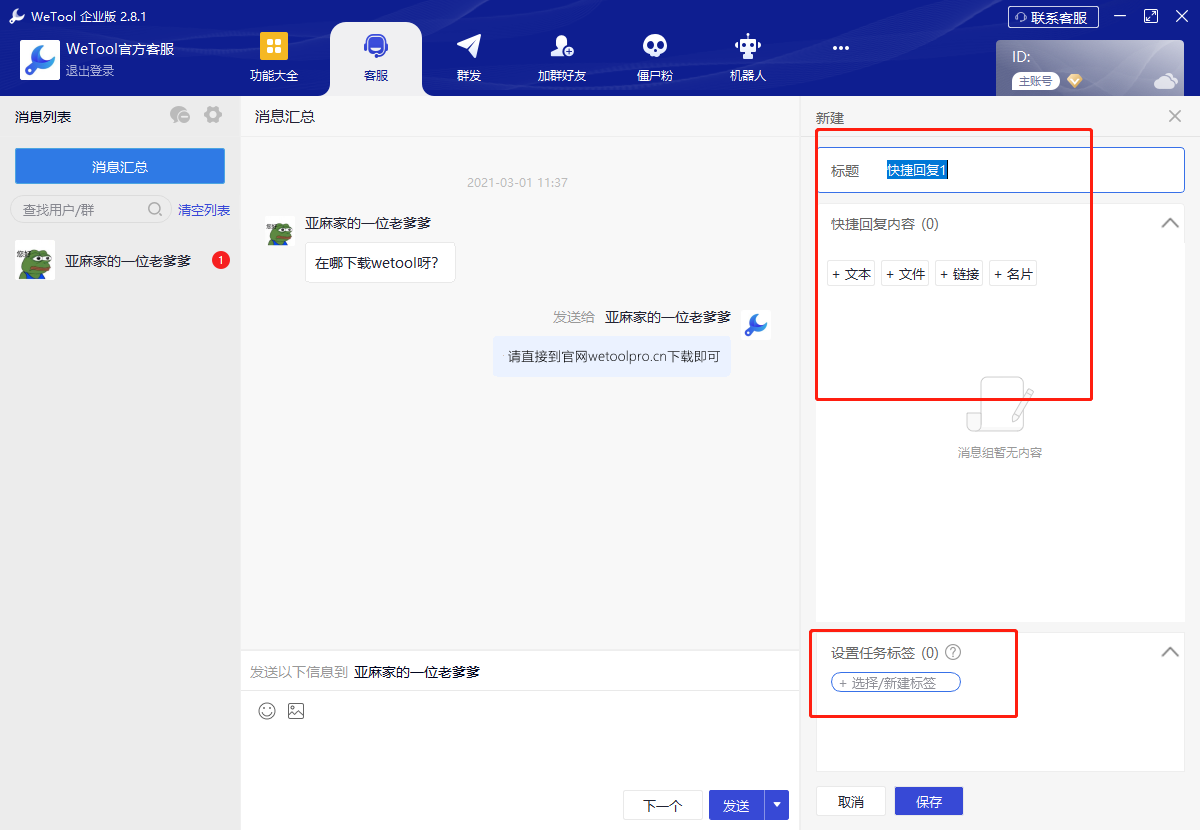Viewport: 1200px width, 830px height.
Task: Click the message 在哪下载wetool呀?
Action: tap(380, 263)
